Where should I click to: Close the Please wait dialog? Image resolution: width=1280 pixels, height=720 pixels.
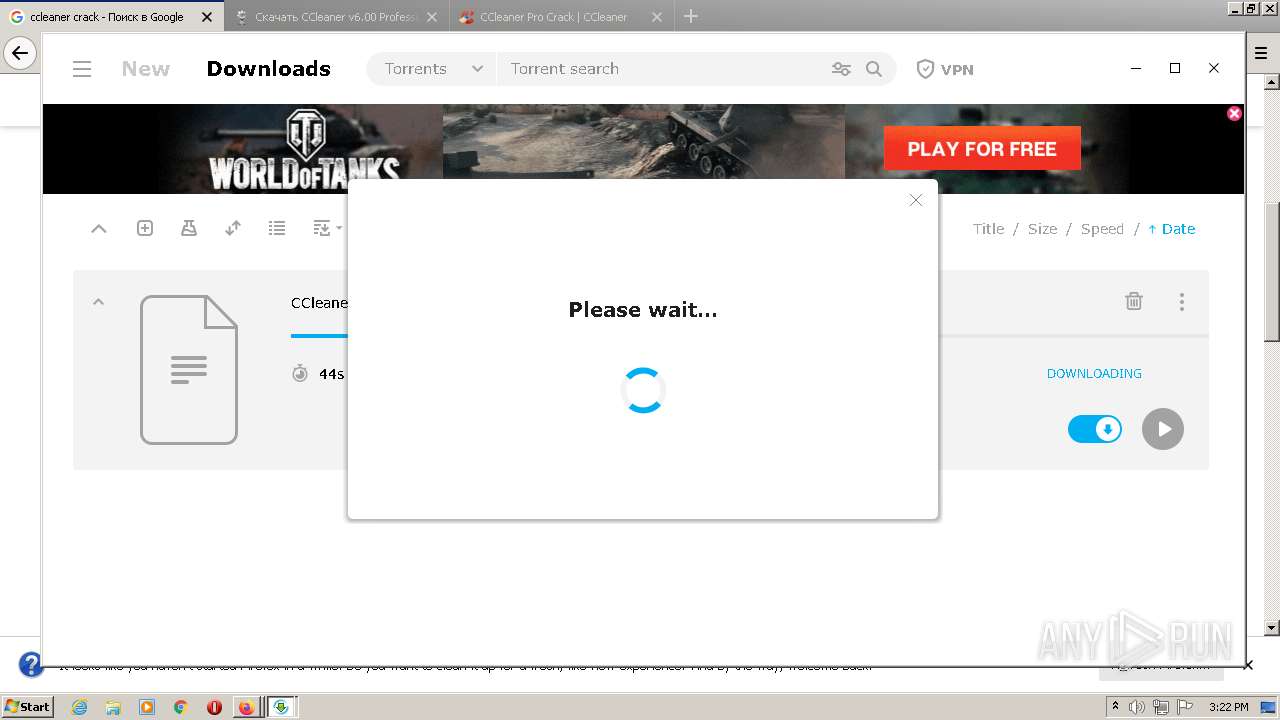pos(915,200)
